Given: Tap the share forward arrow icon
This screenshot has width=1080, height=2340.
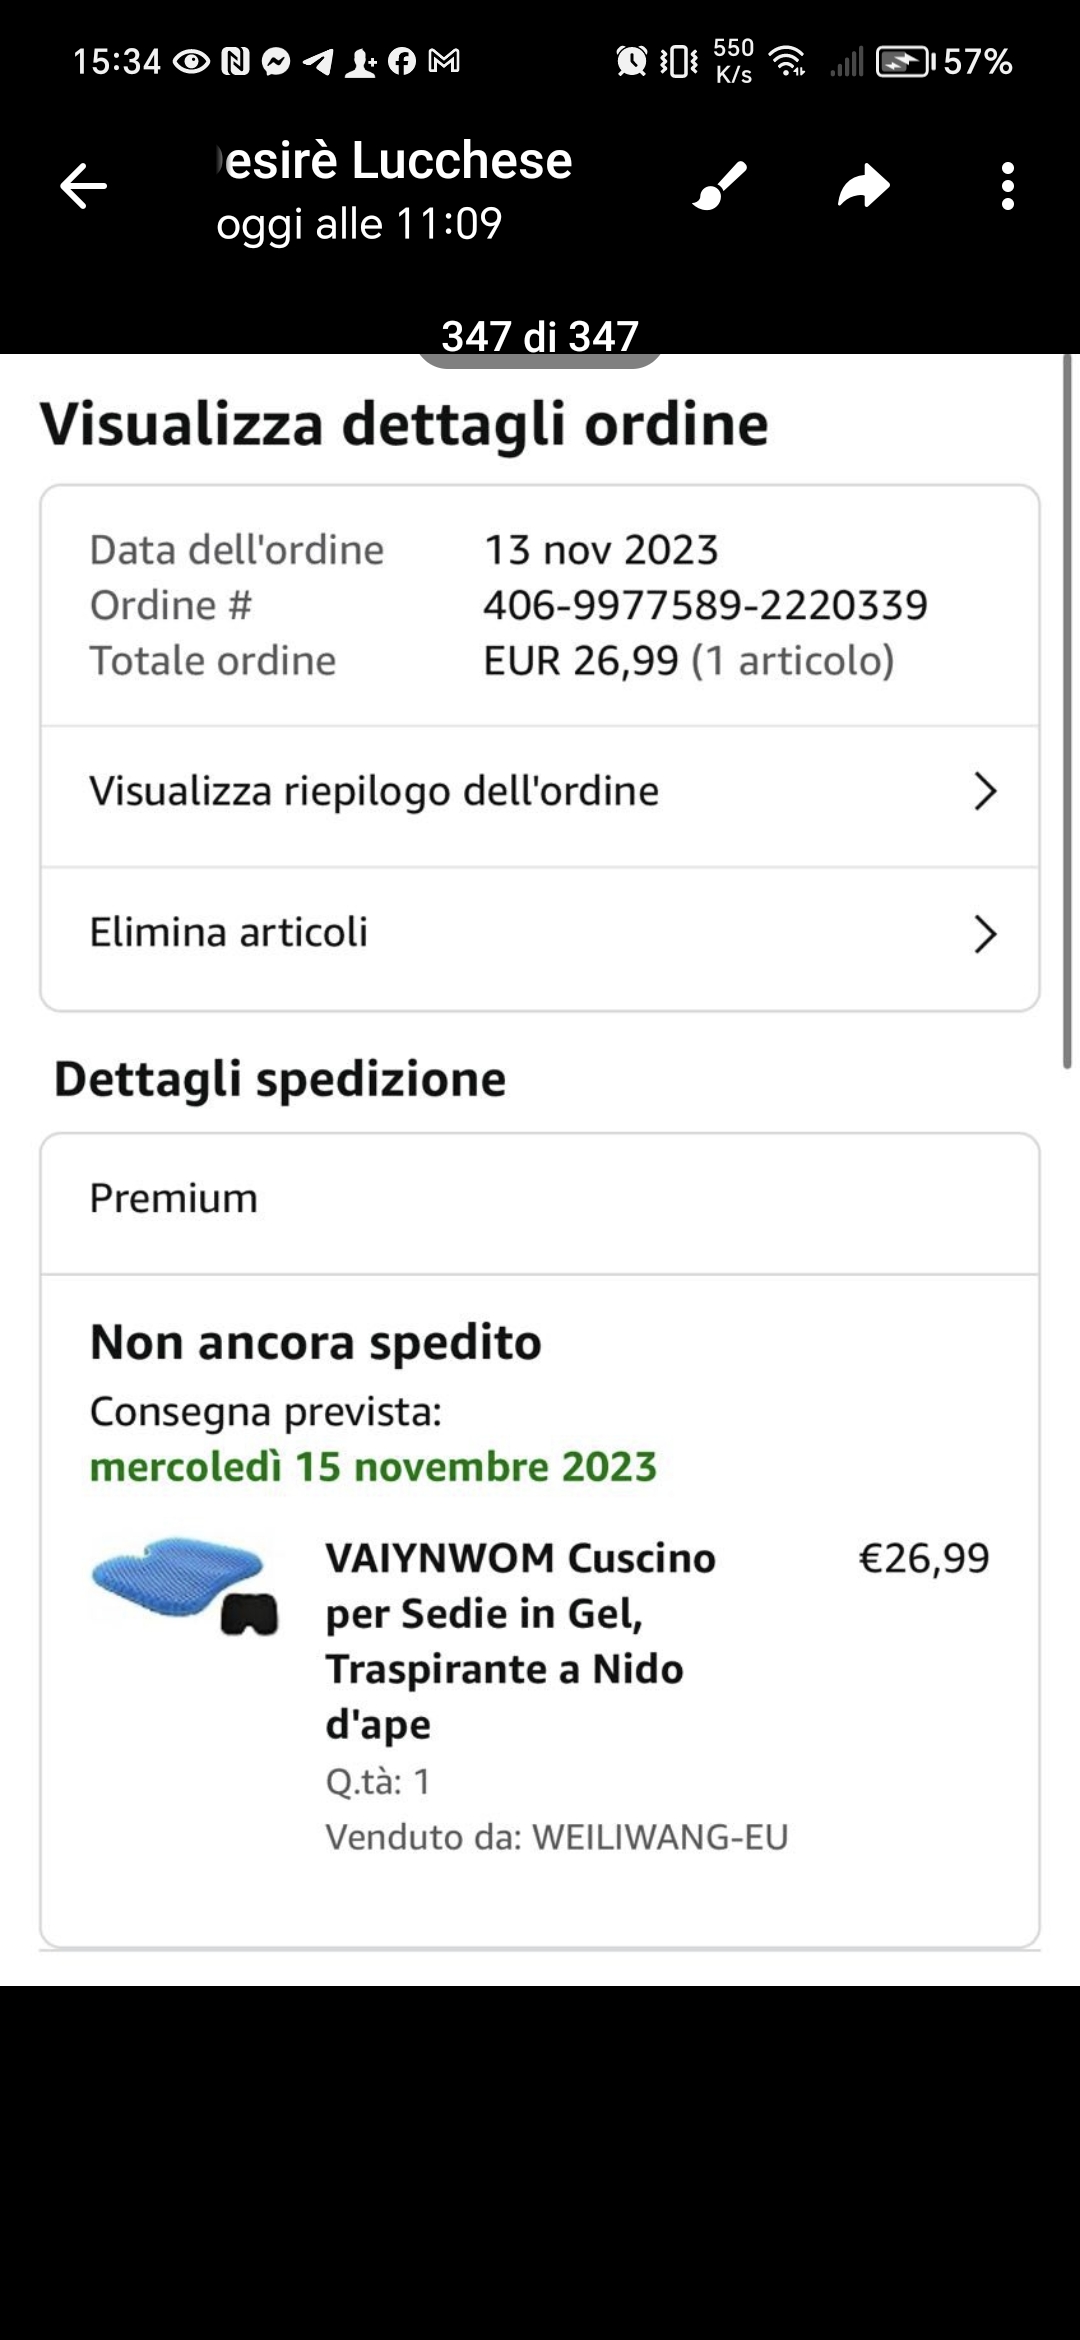Looking at the screenshot, I should [x=864, y=186].
